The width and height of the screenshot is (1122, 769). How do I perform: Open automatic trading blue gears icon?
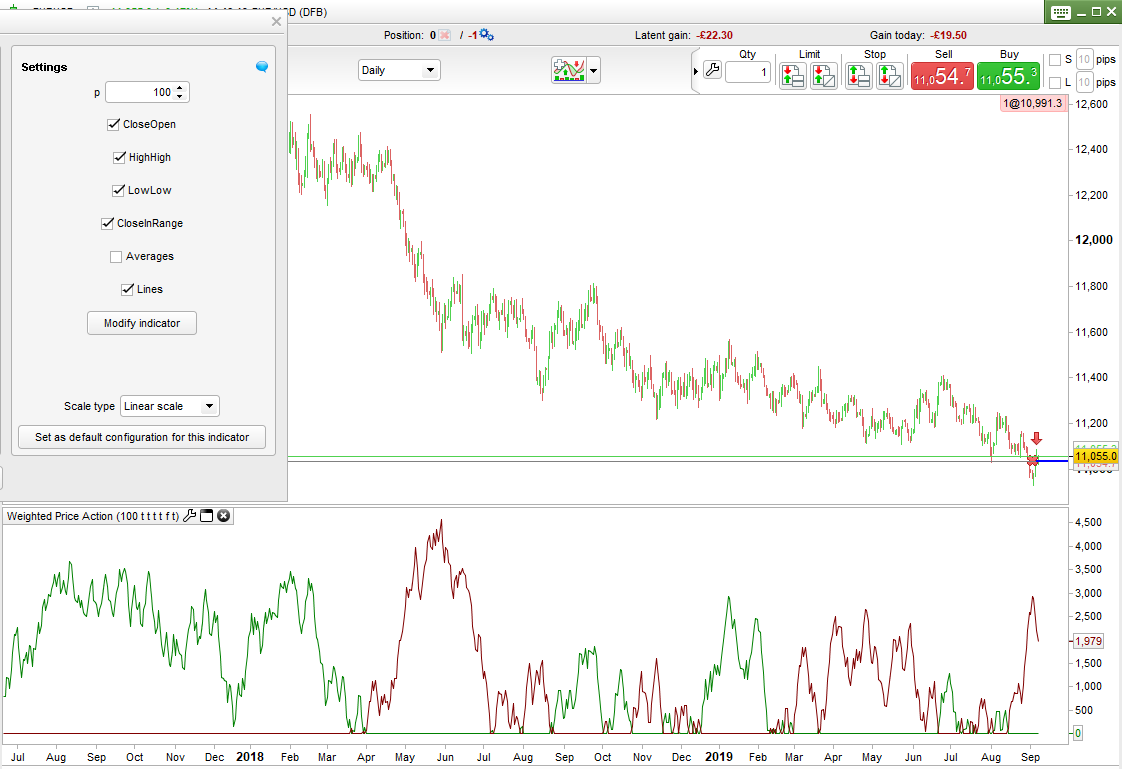486,34
